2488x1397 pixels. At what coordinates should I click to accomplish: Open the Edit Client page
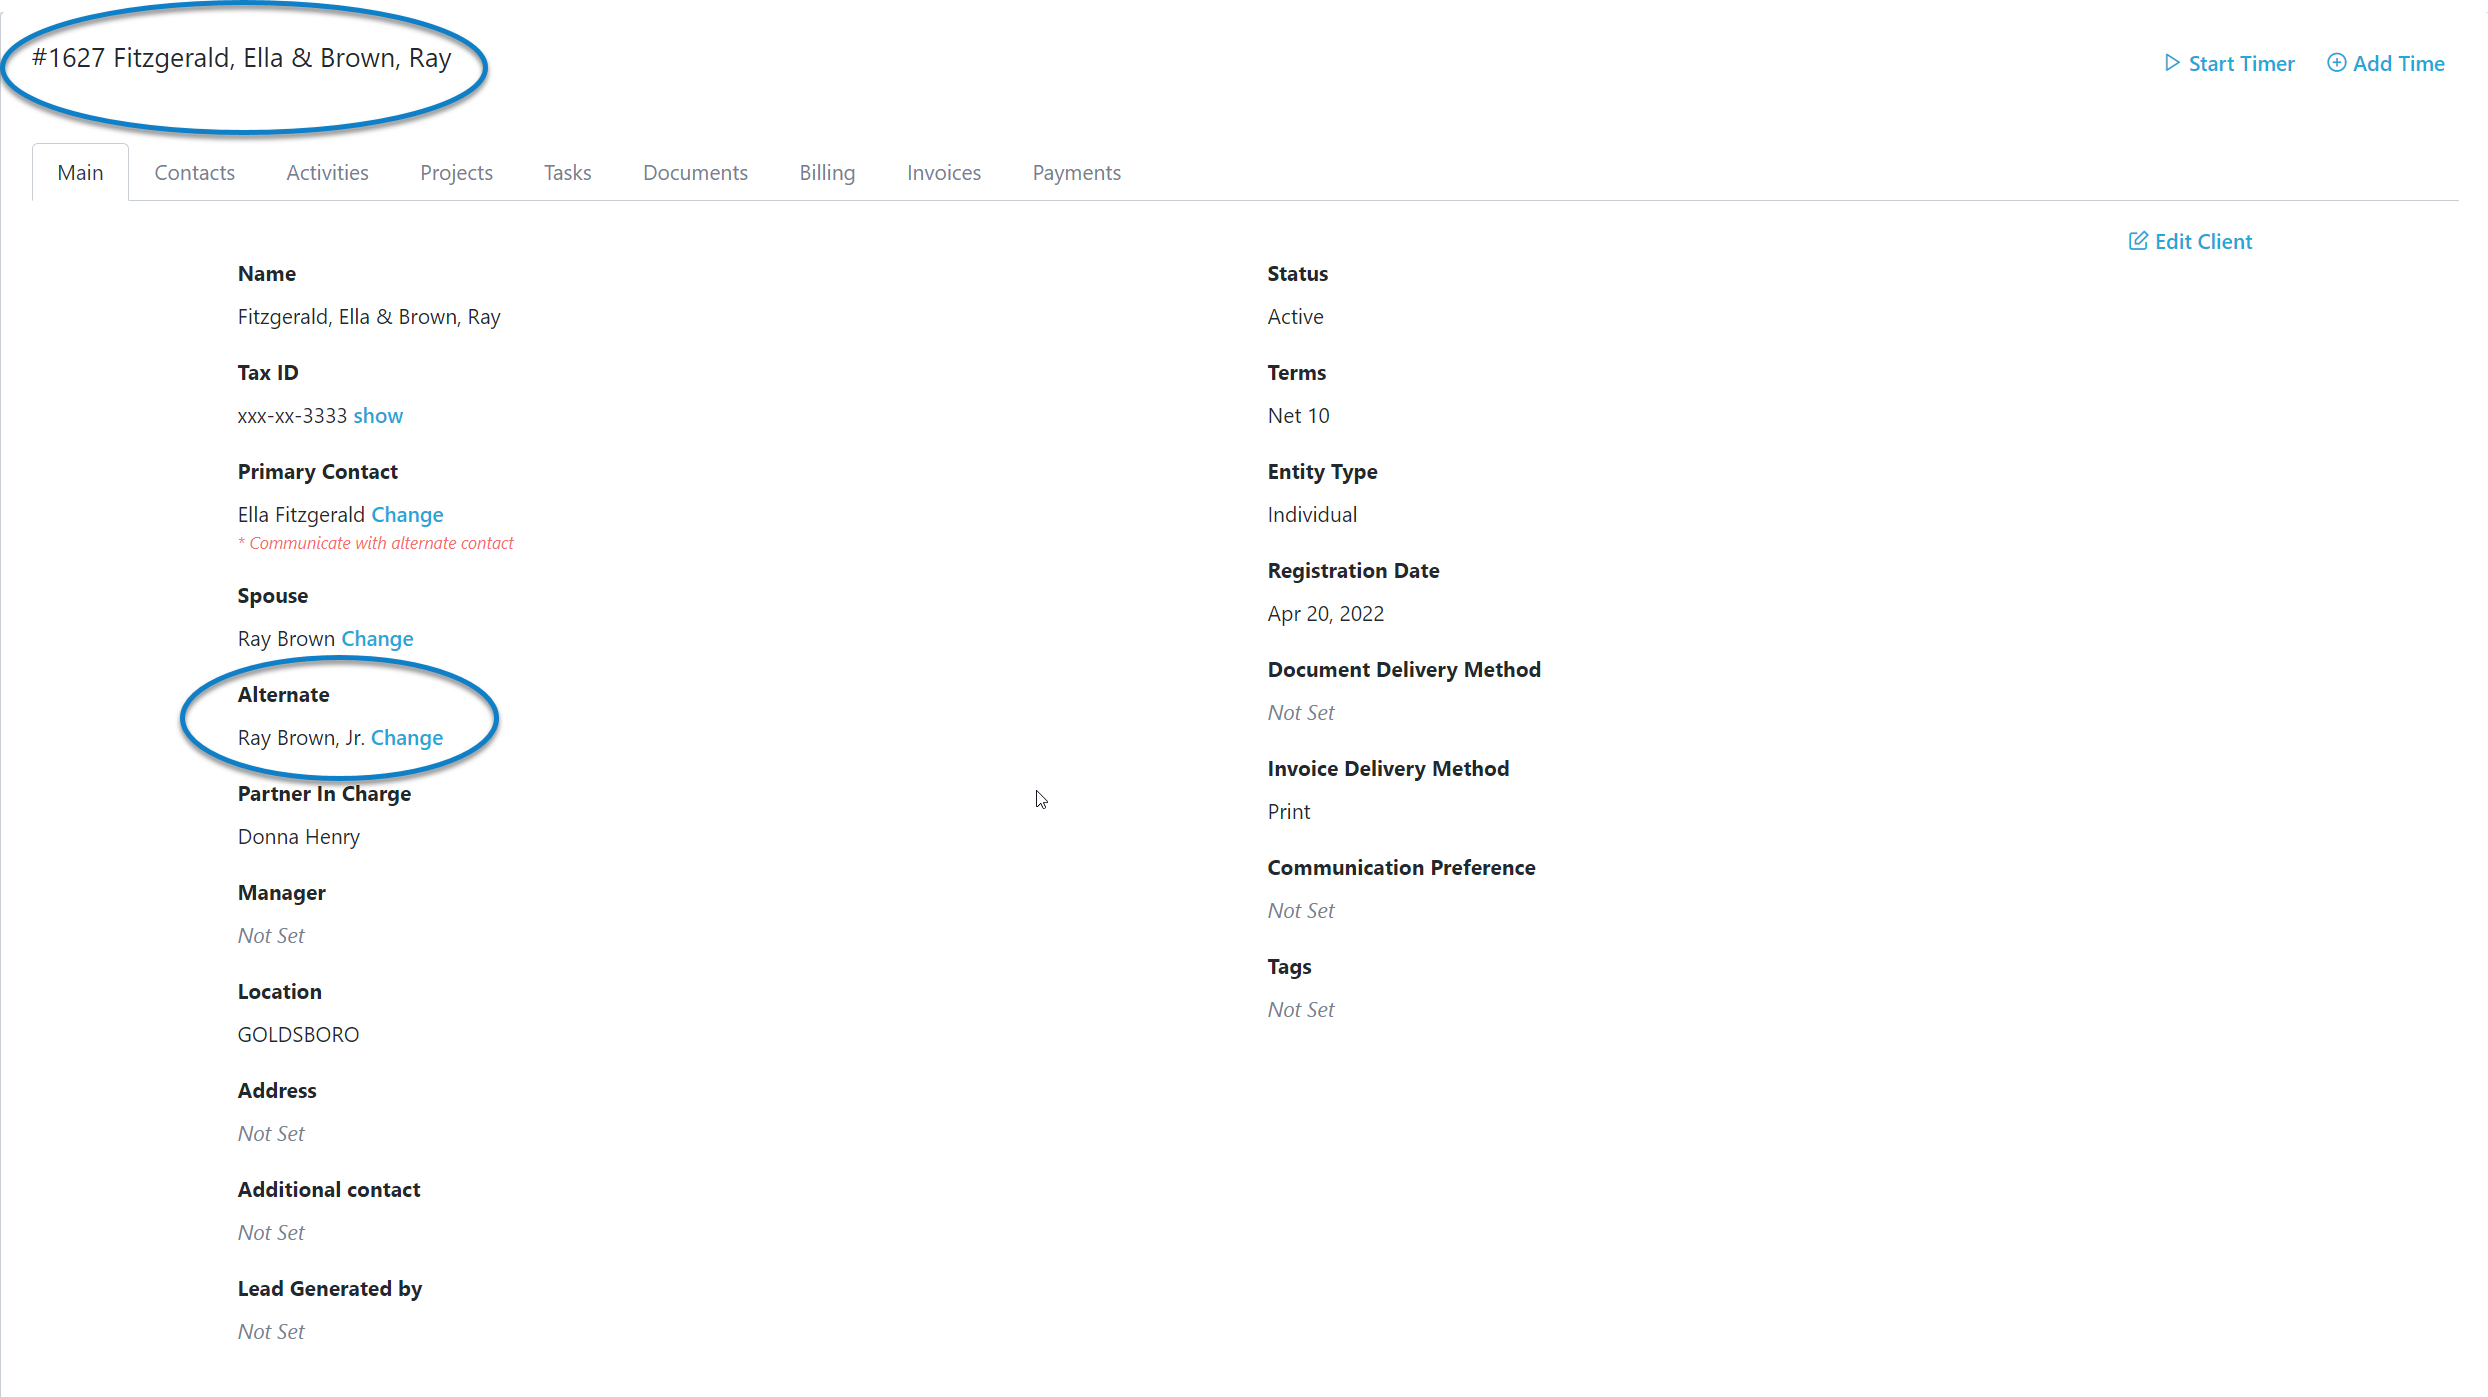point(2202,240)
